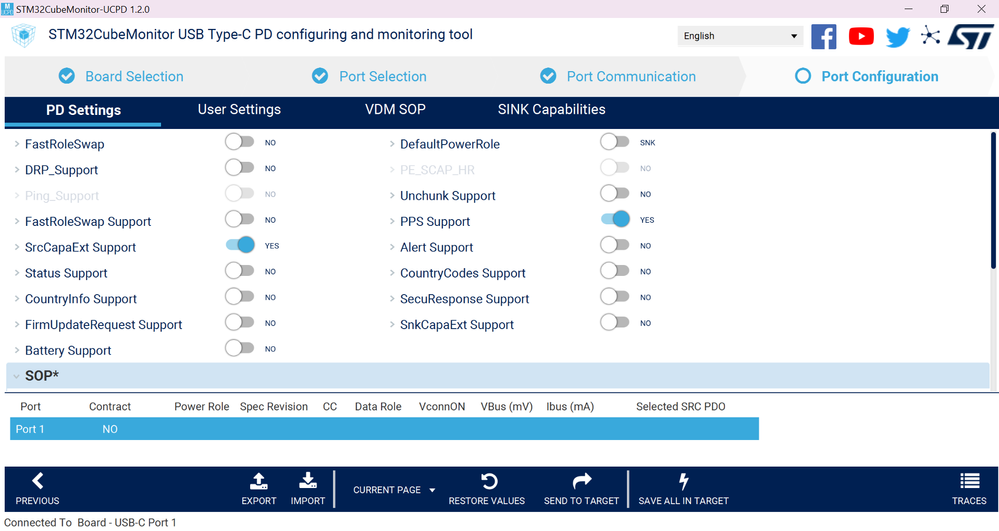The height and width of the screenshot is (531, 999).
Task: Switch to the SINK Capabilities tab
Action: [x=551, y=110]
